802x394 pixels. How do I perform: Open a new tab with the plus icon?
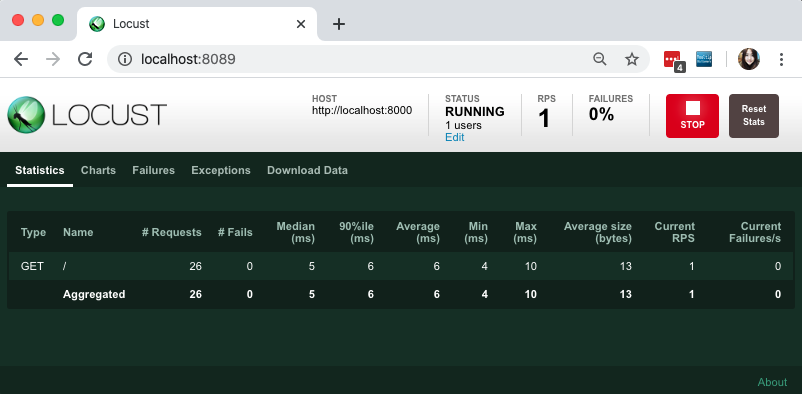[x=339, y=24]
